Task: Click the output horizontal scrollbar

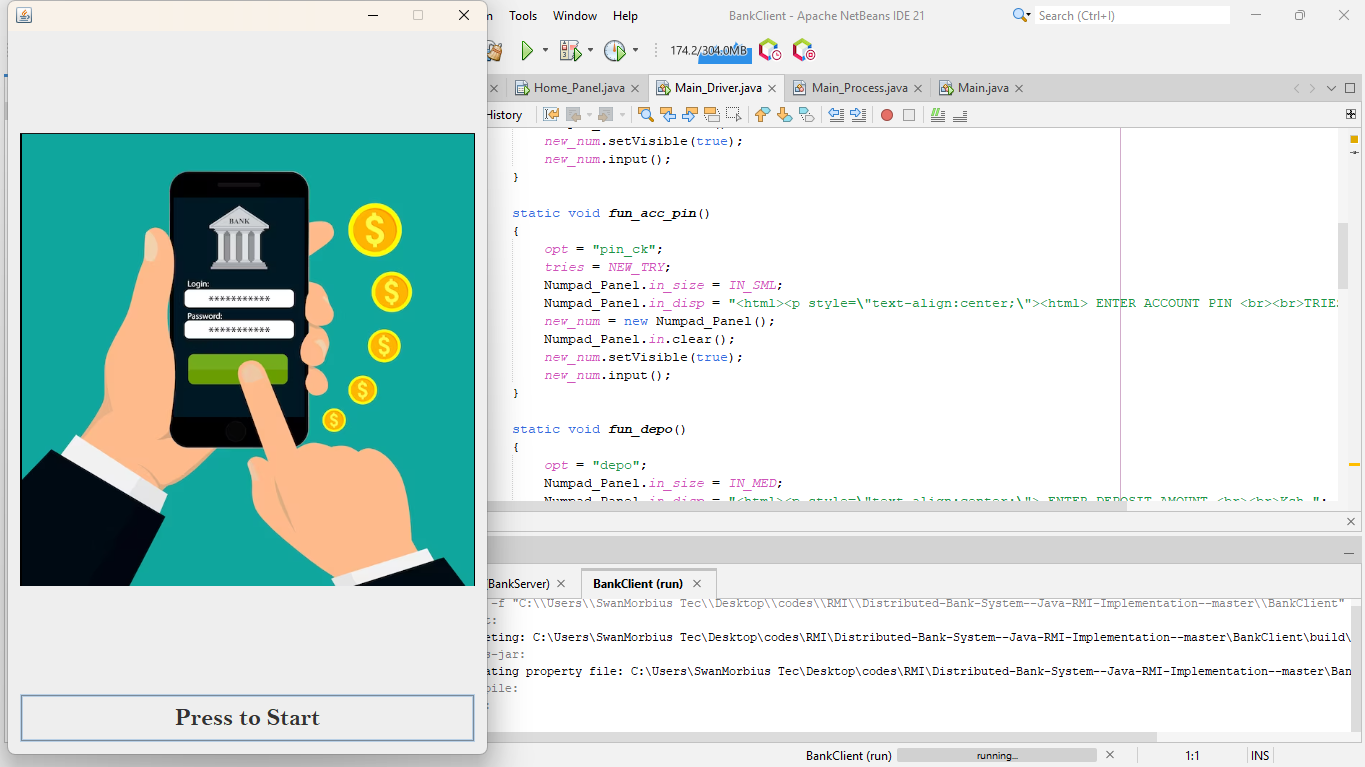Action: tap(822, 737)
